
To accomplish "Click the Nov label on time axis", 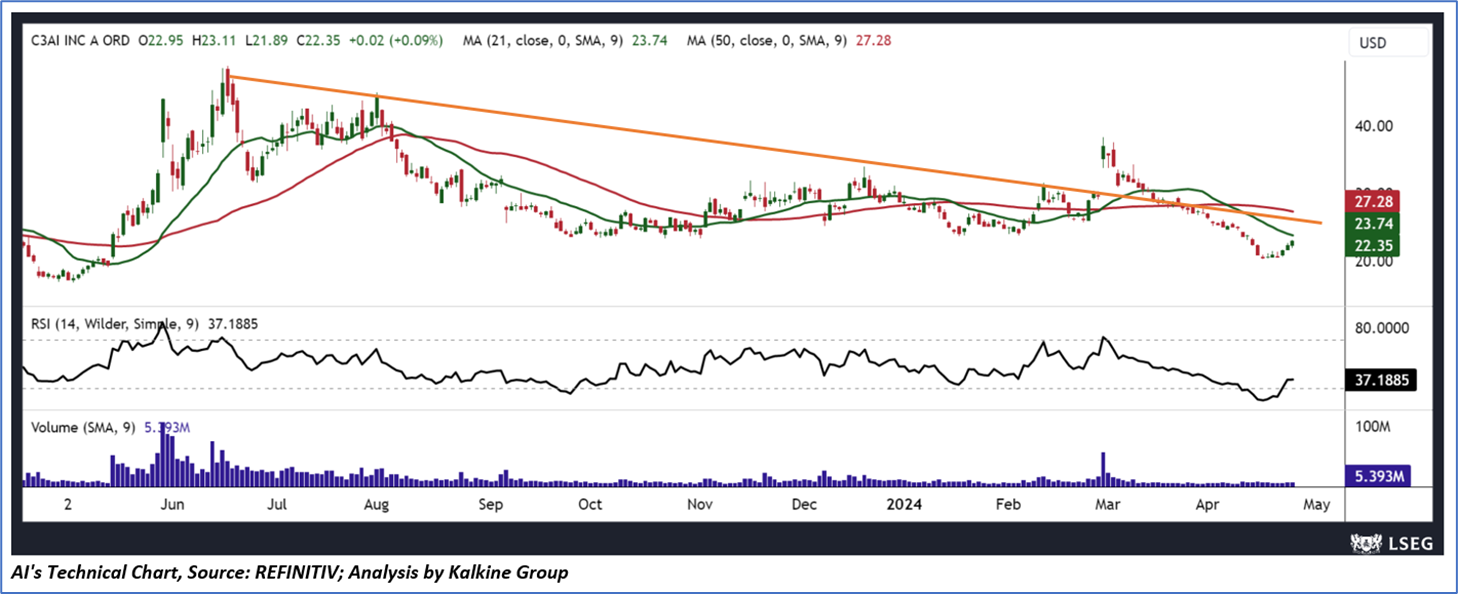I will tap(699, 504).
